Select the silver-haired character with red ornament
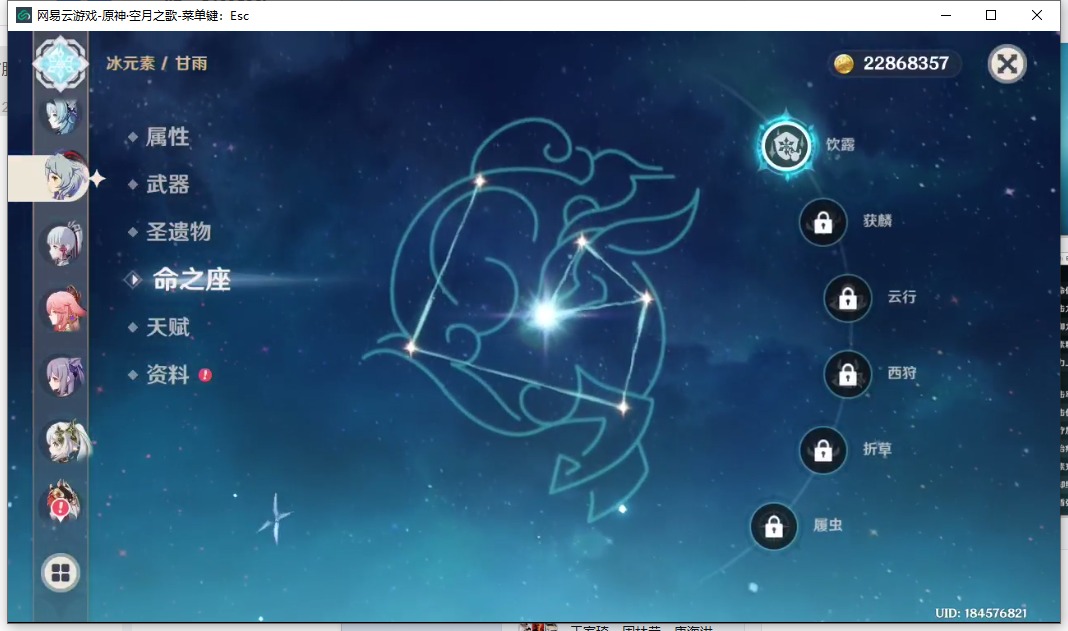1068x631 pixels. point(64,243)
